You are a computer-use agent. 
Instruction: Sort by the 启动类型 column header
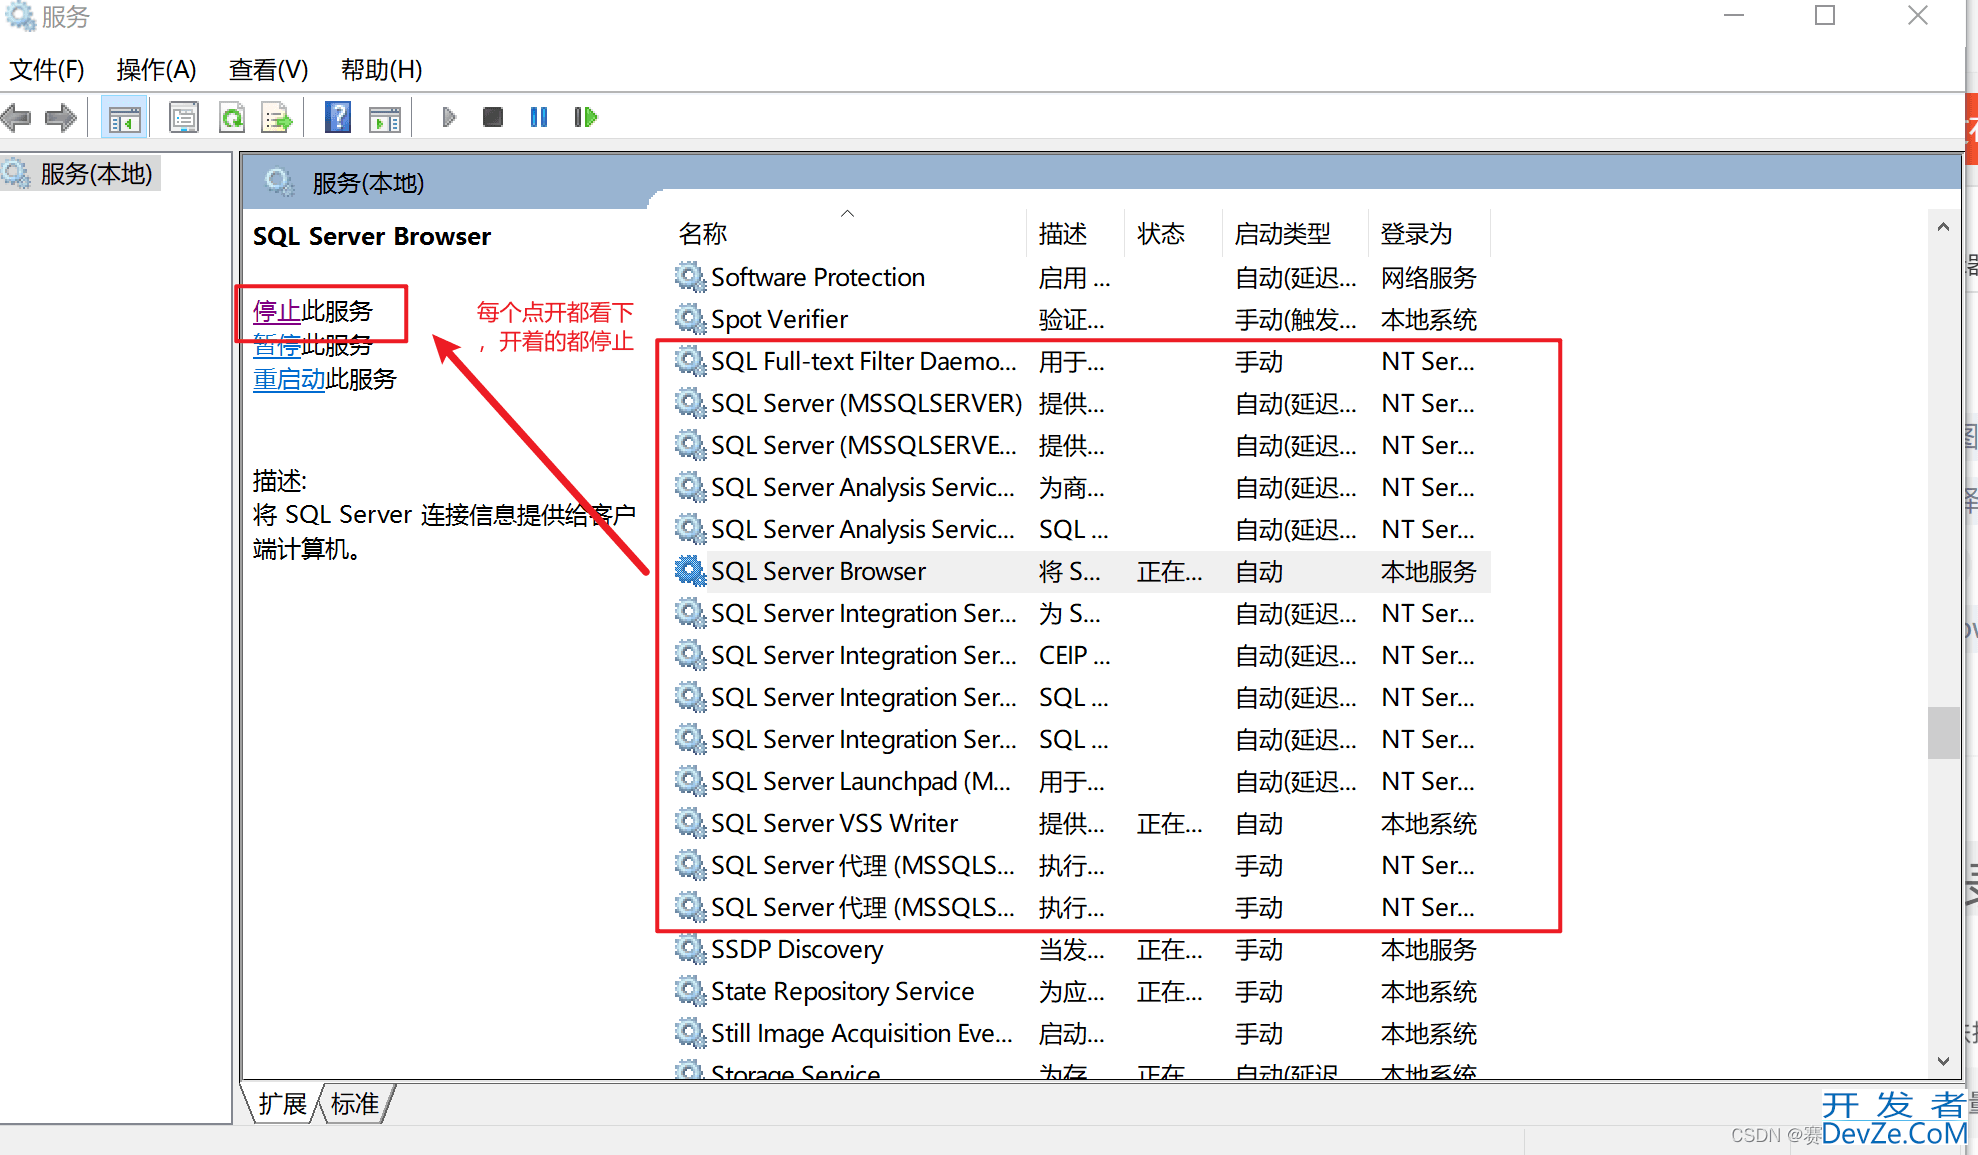click(x=1295, y=234)
